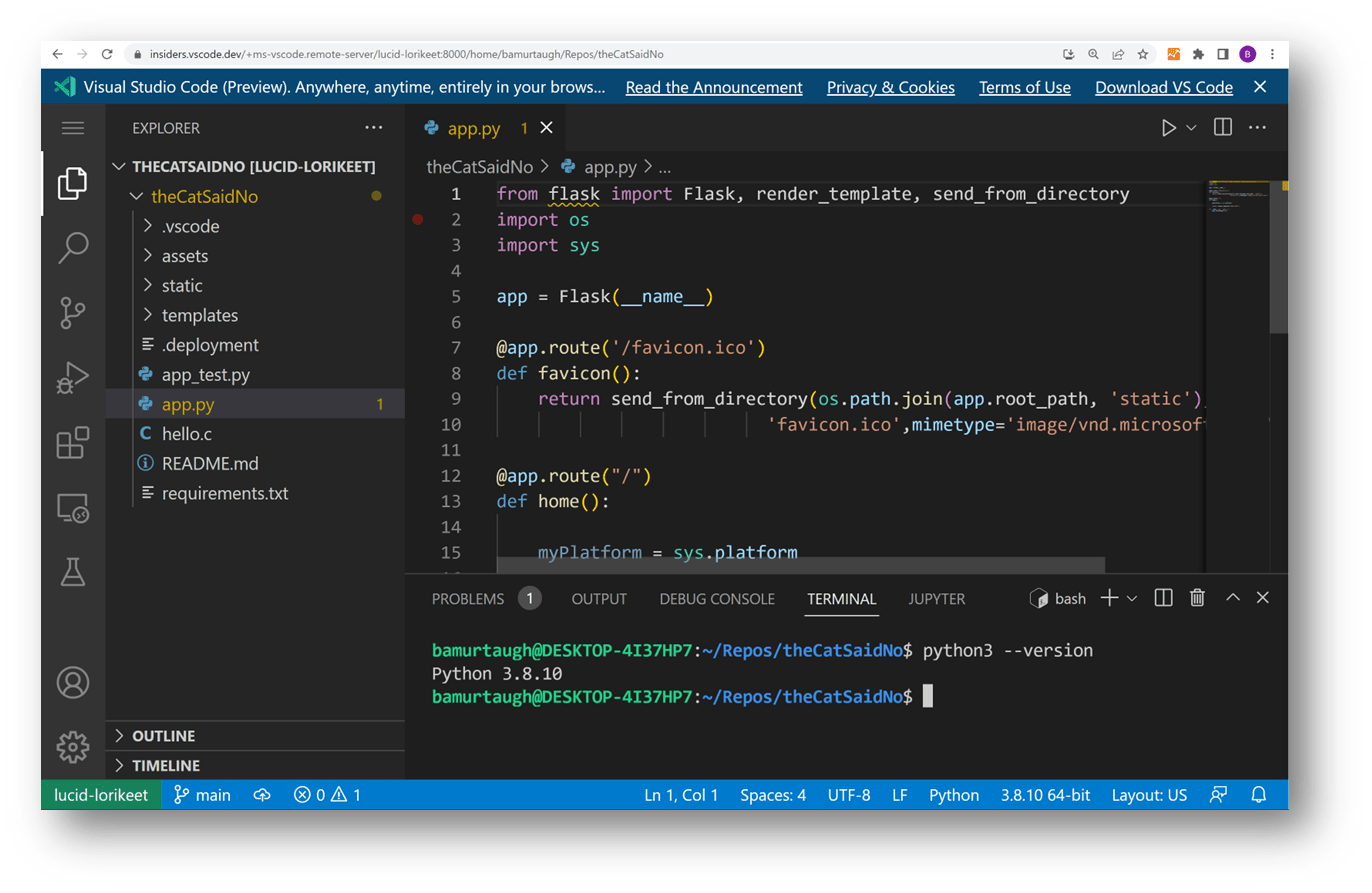Open run options dropdown next to play
The image size is (1372, 893).
point(1191,128)
